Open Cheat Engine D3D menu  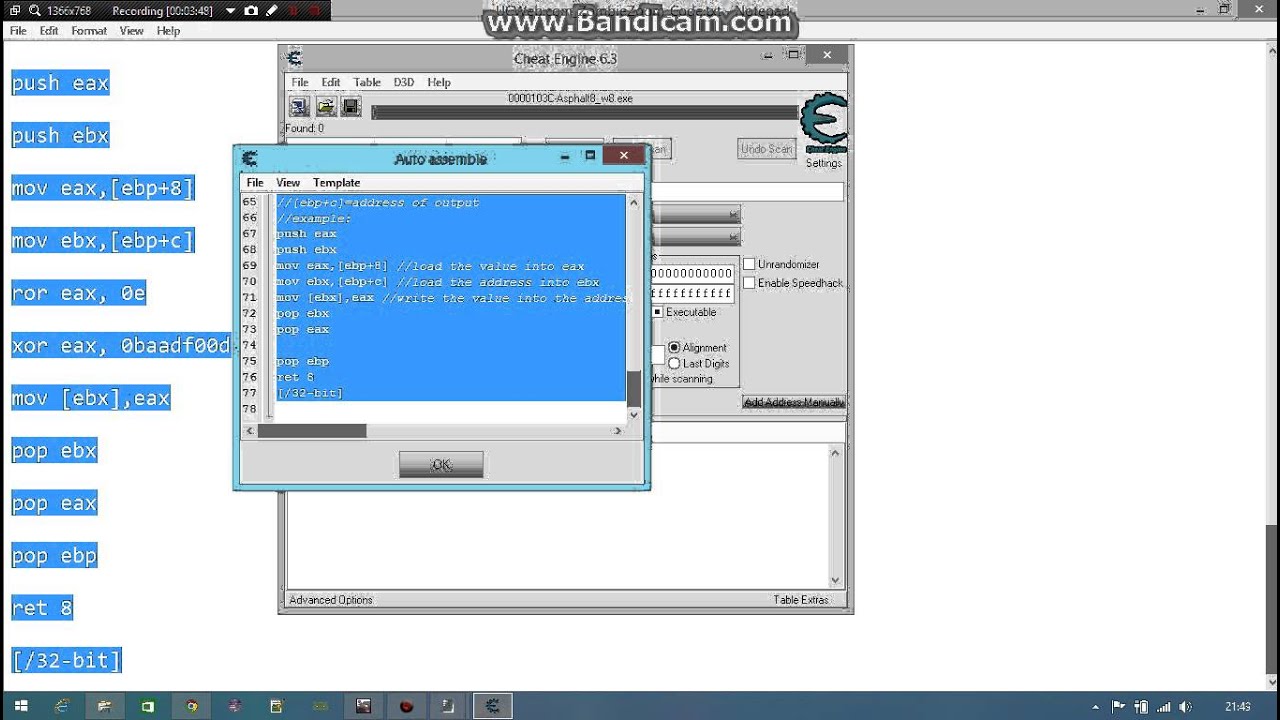pyautogui.click(x=403, y=82)
